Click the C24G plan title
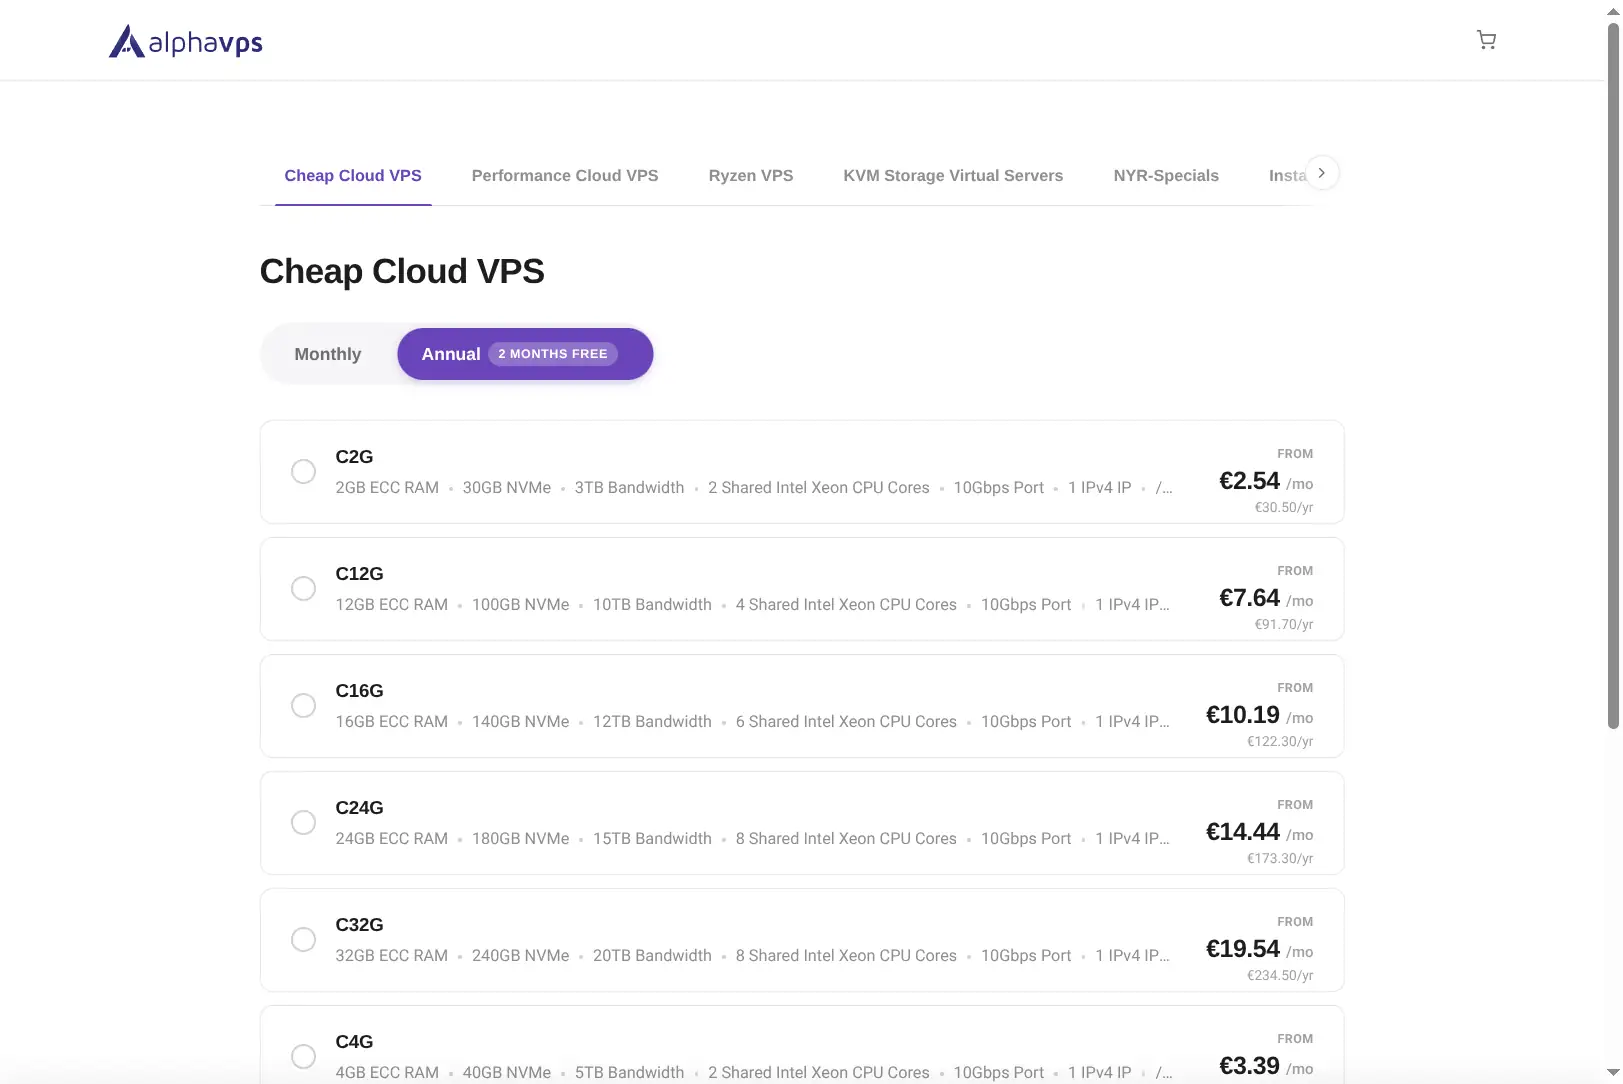This screenshot has height=1084, width=1623. coord(359,808)
